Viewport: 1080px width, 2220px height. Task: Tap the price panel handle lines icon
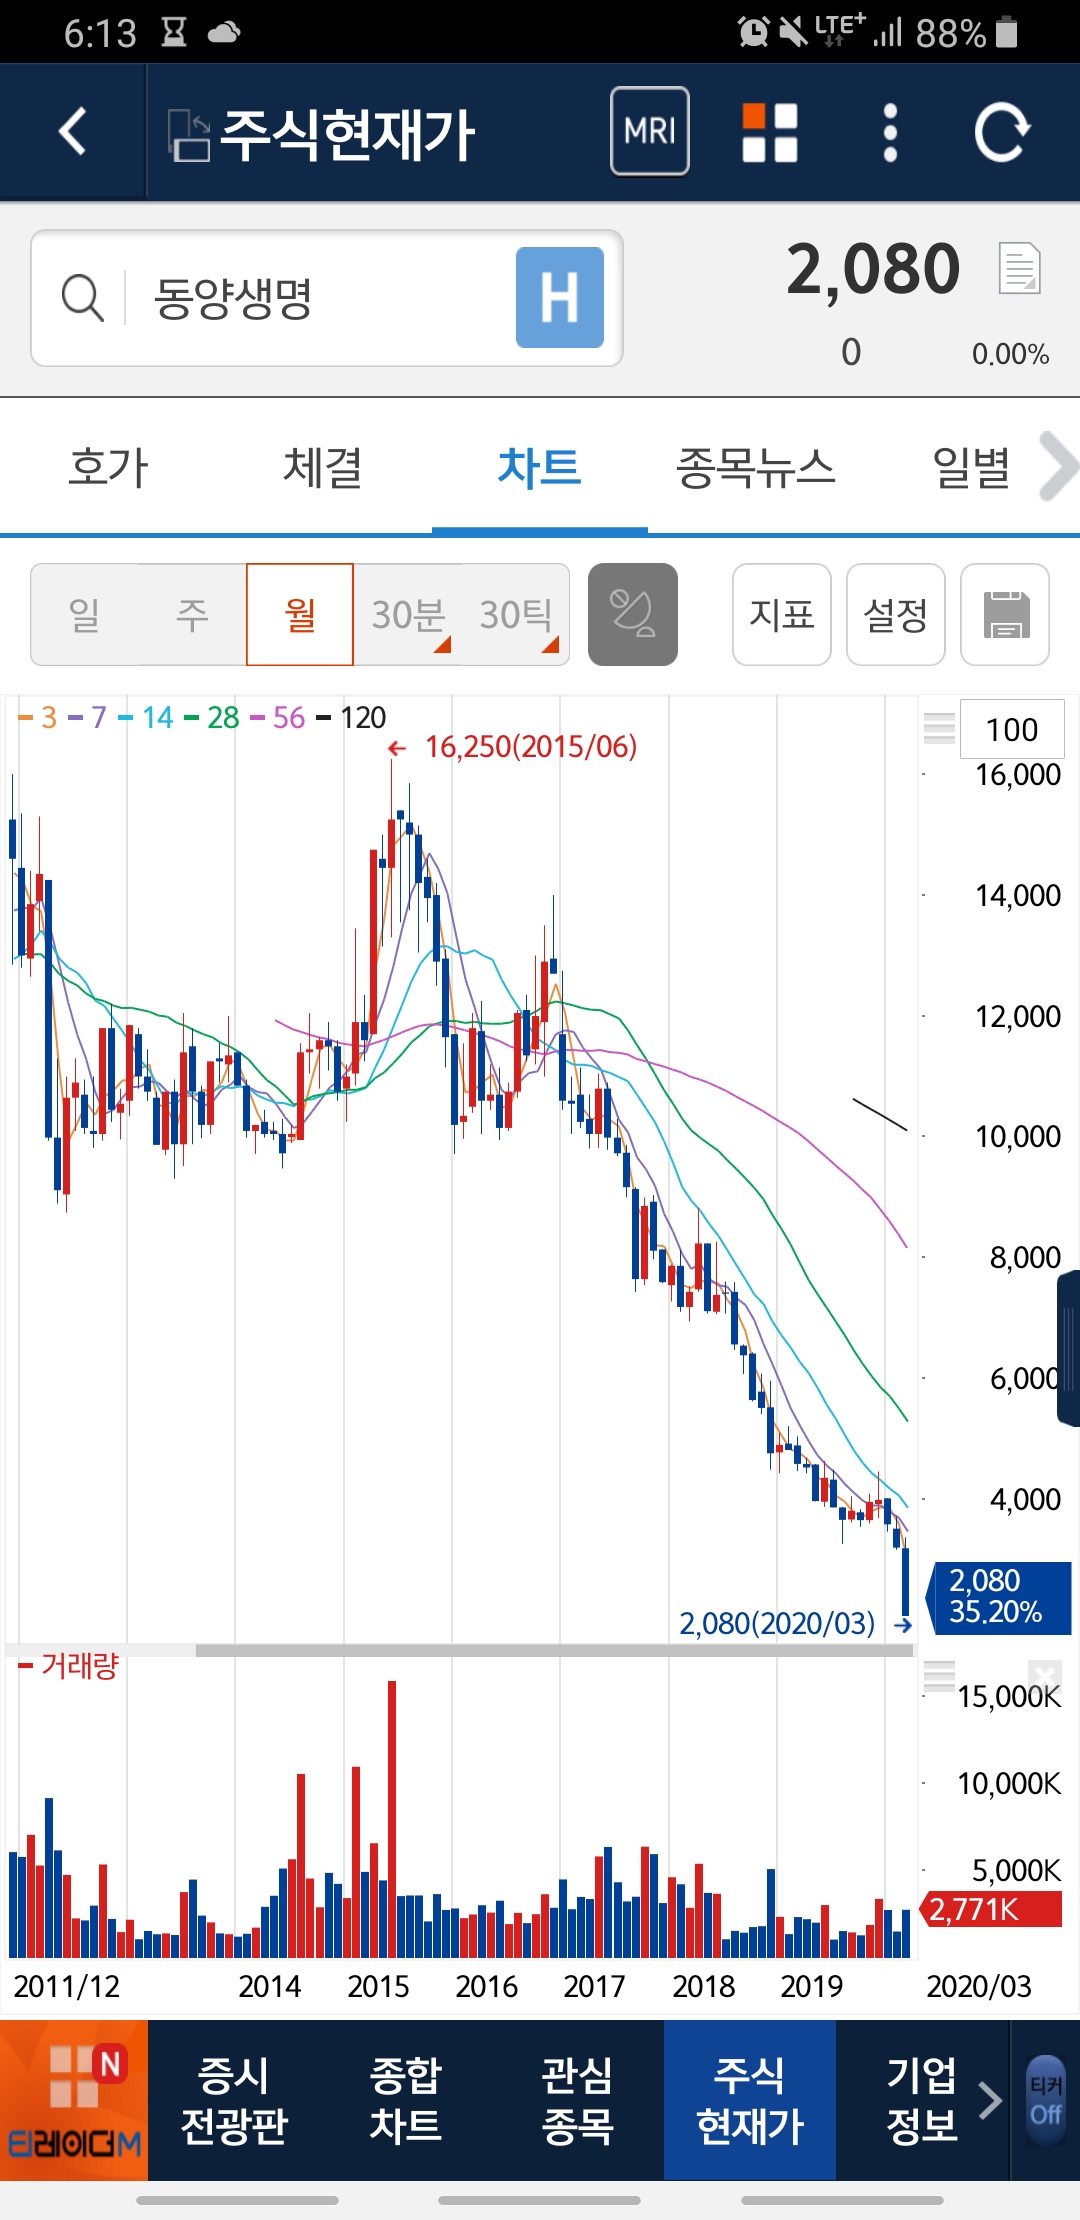(939, 728)
